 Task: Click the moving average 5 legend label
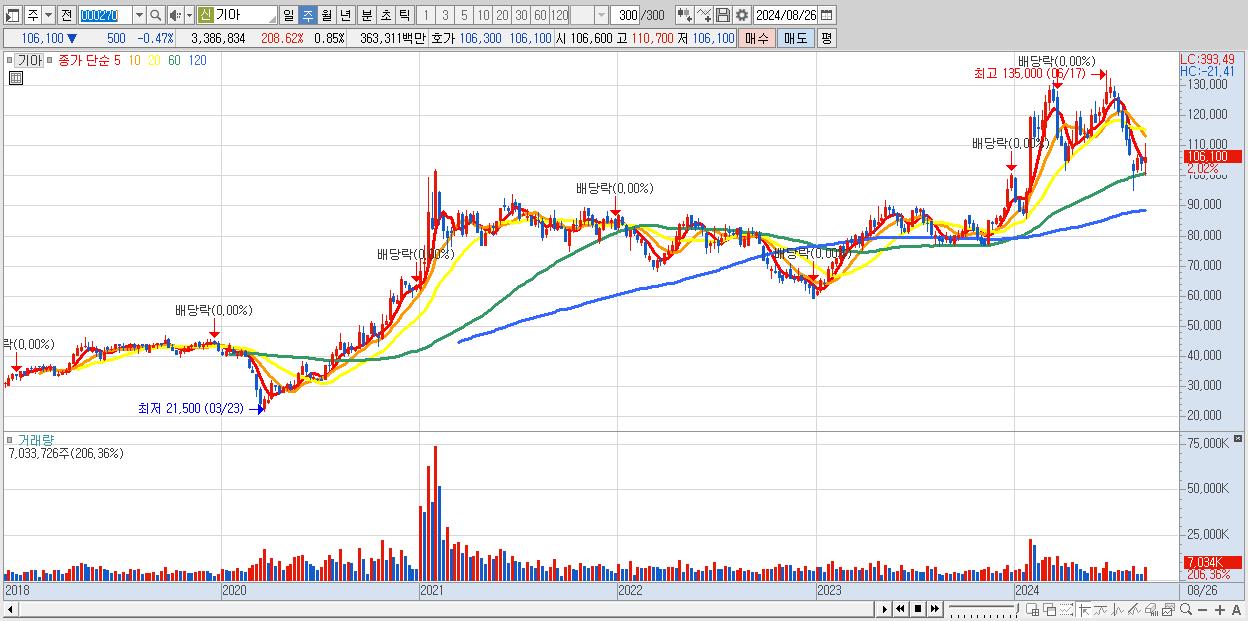point(117,60)
